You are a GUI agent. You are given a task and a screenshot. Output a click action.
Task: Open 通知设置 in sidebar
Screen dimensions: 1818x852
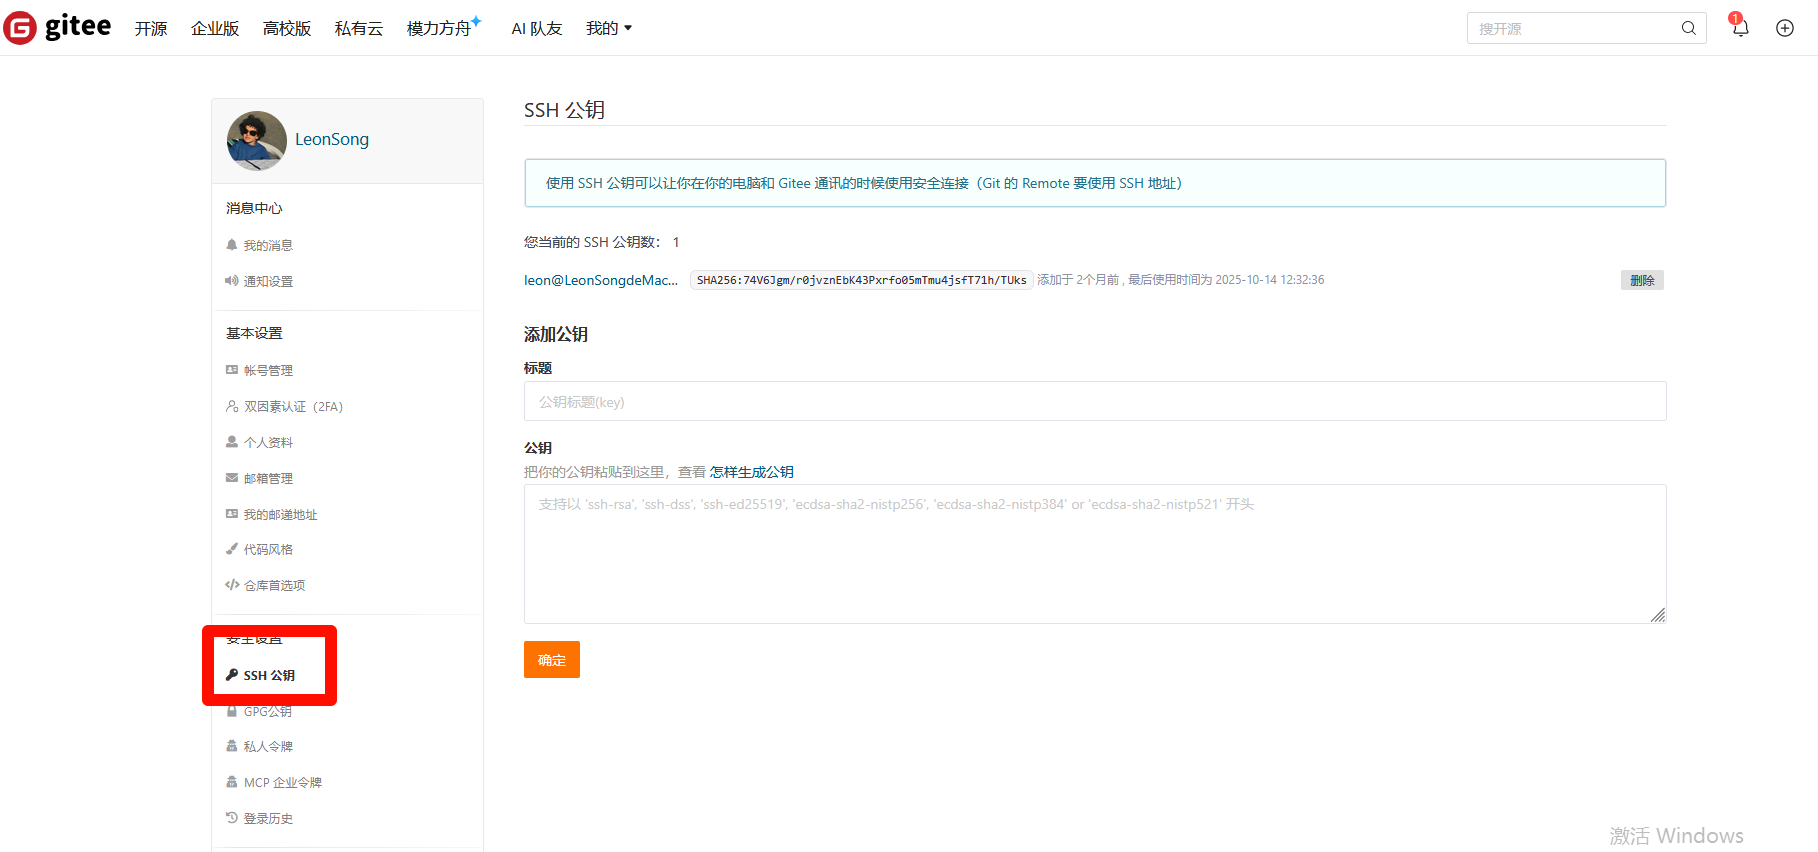tap(268, 281)
